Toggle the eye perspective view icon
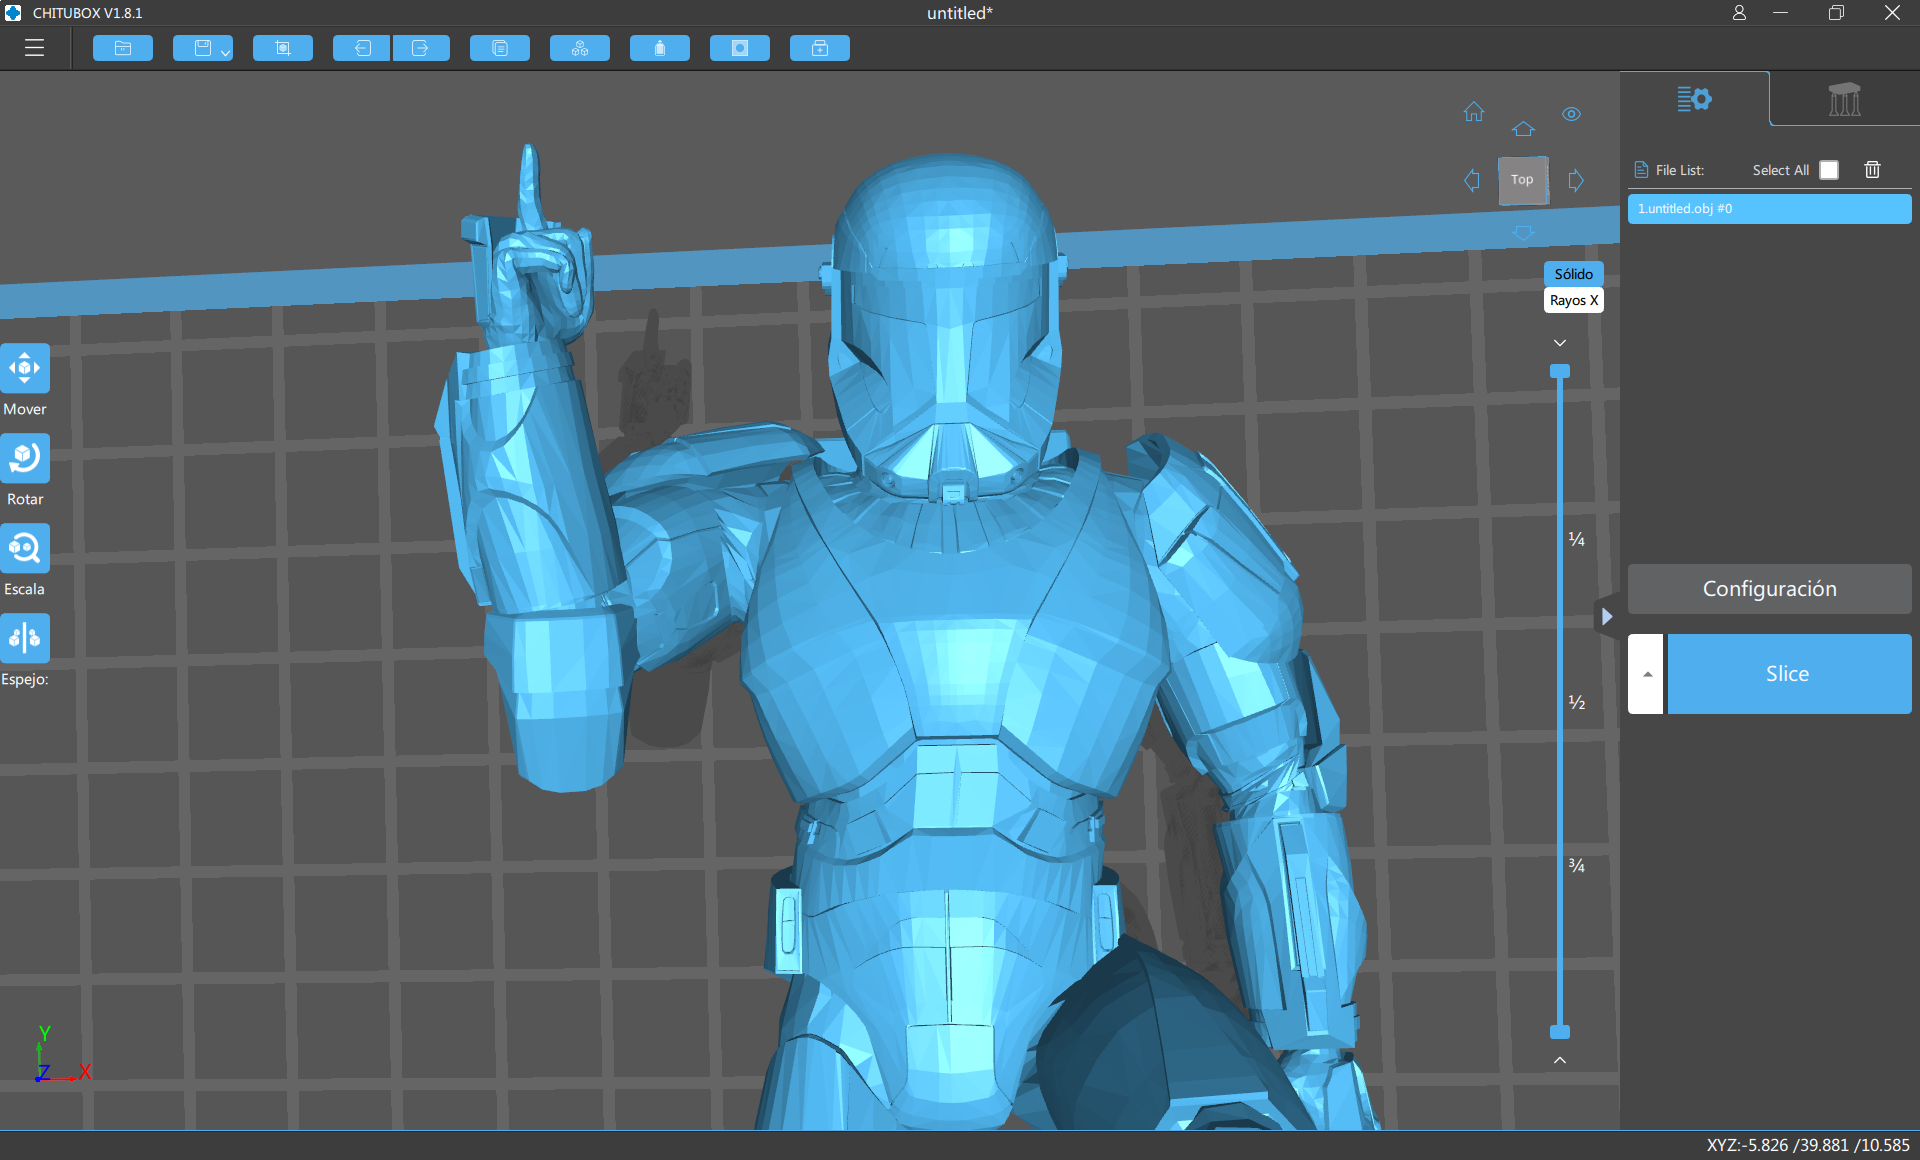This screenshot has height=1160, width=1920. (x=1571, y=114)
